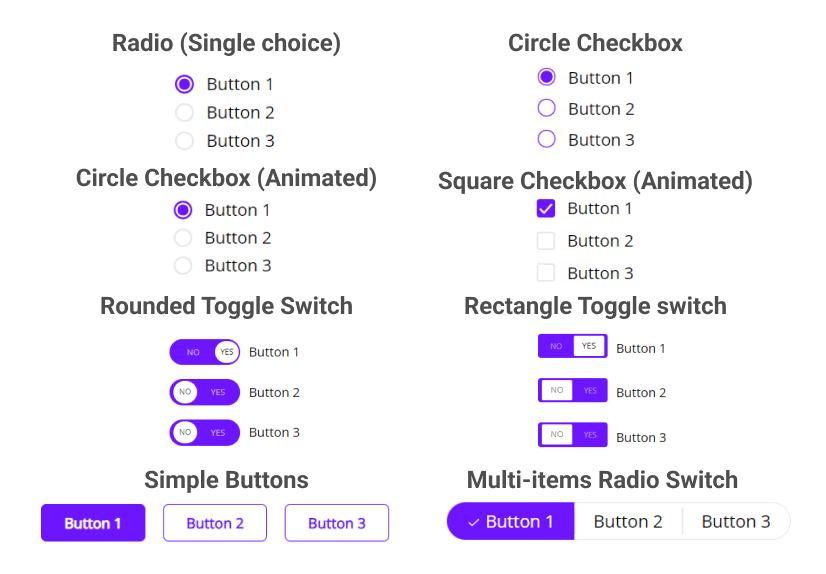Uncheck Button 1 under Circle Checkbox
Image resolution: width=826 pixels, height=574 pixels.
click(x=546, y=77)
